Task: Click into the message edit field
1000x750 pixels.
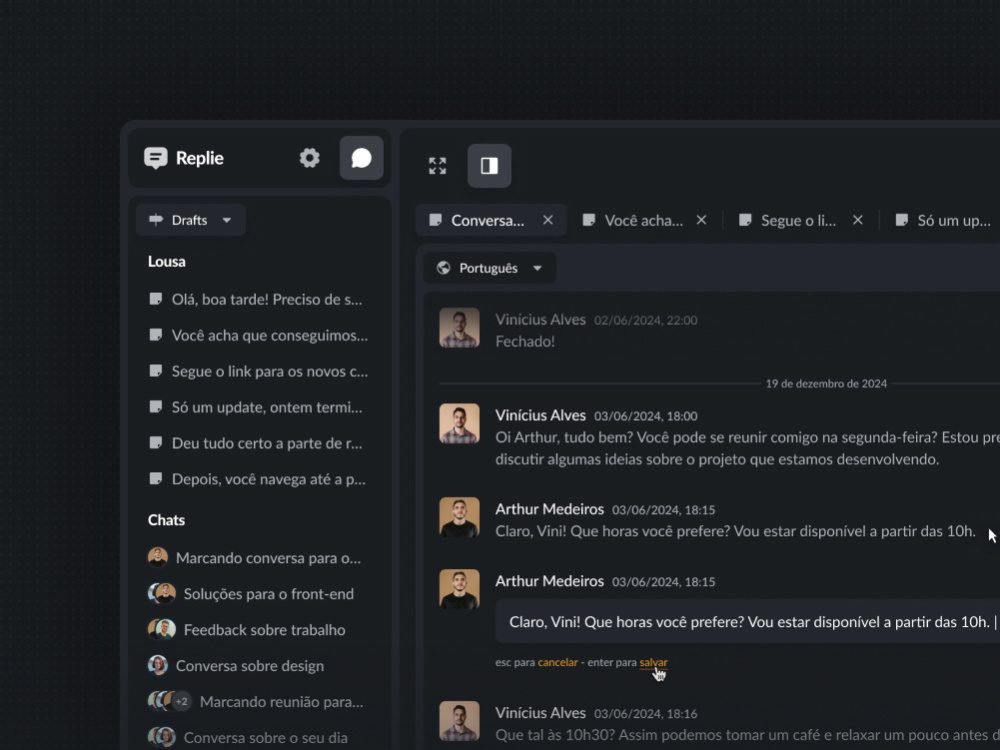Action: click(747, 622)
